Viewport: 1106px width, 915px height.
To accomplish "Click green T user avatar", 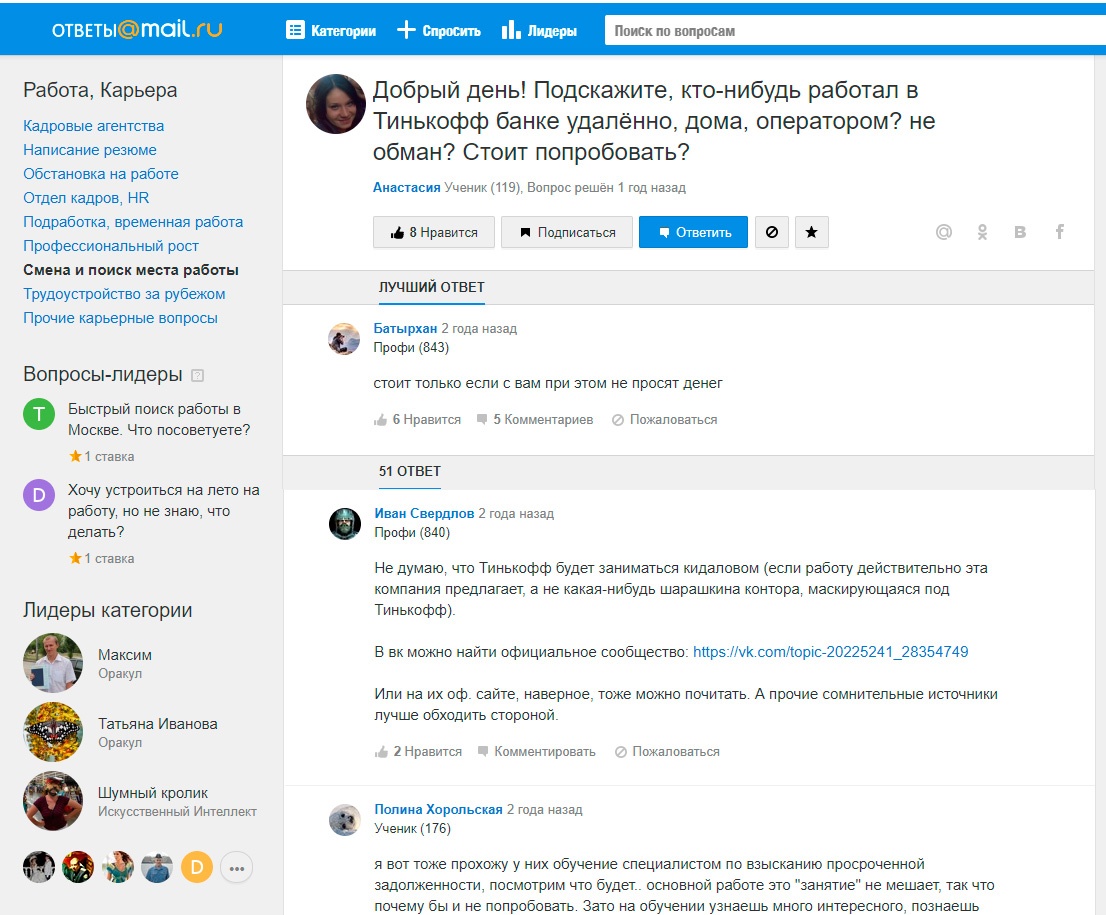I will [39, 414].
